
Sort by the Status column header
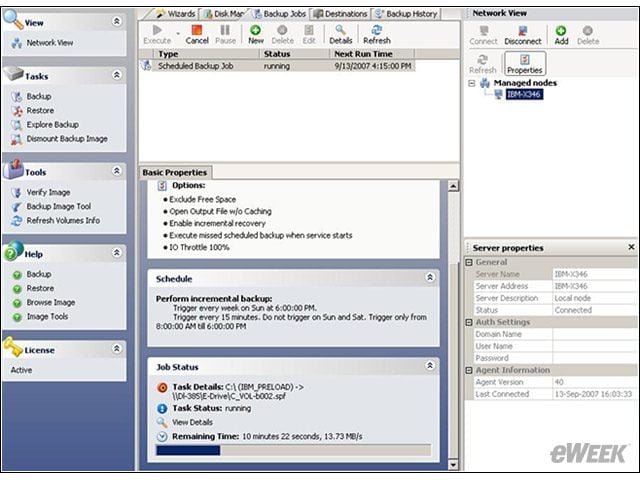pyautogui.click(x=294, y=54)
